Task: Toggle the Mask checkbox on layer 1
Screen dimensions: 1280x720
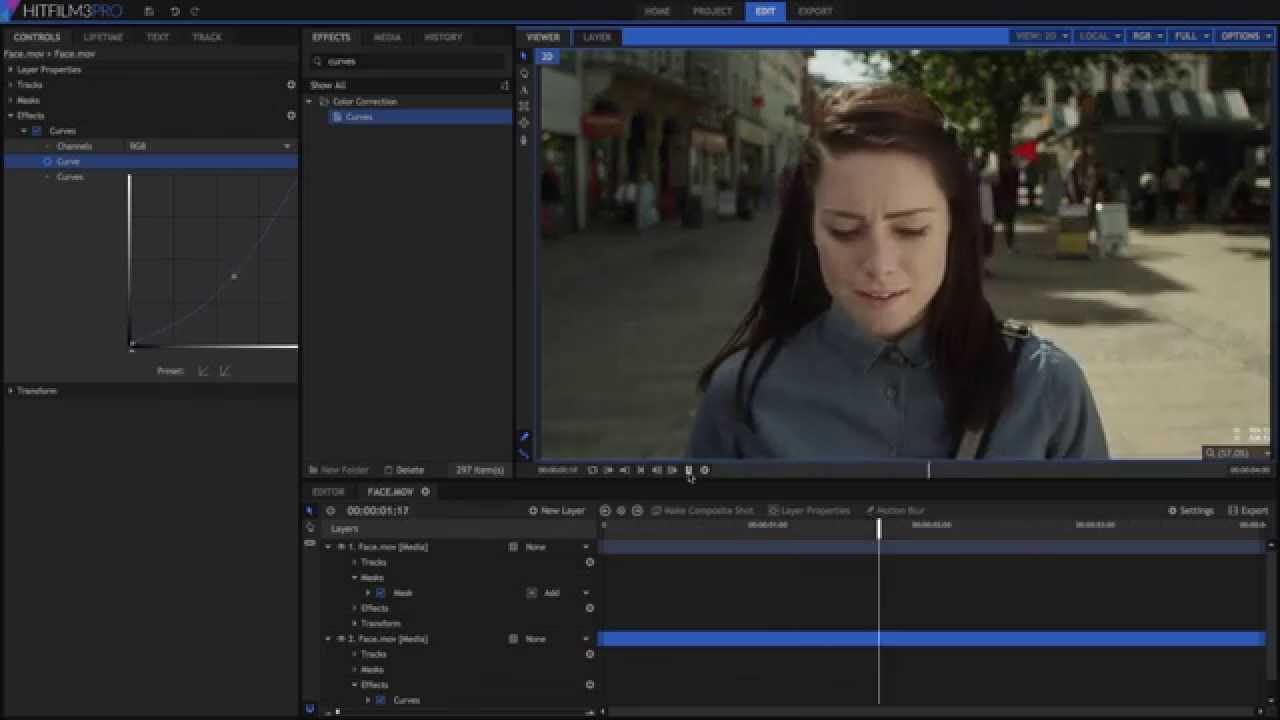Action: pyautogui.click(x=380, y=593)
